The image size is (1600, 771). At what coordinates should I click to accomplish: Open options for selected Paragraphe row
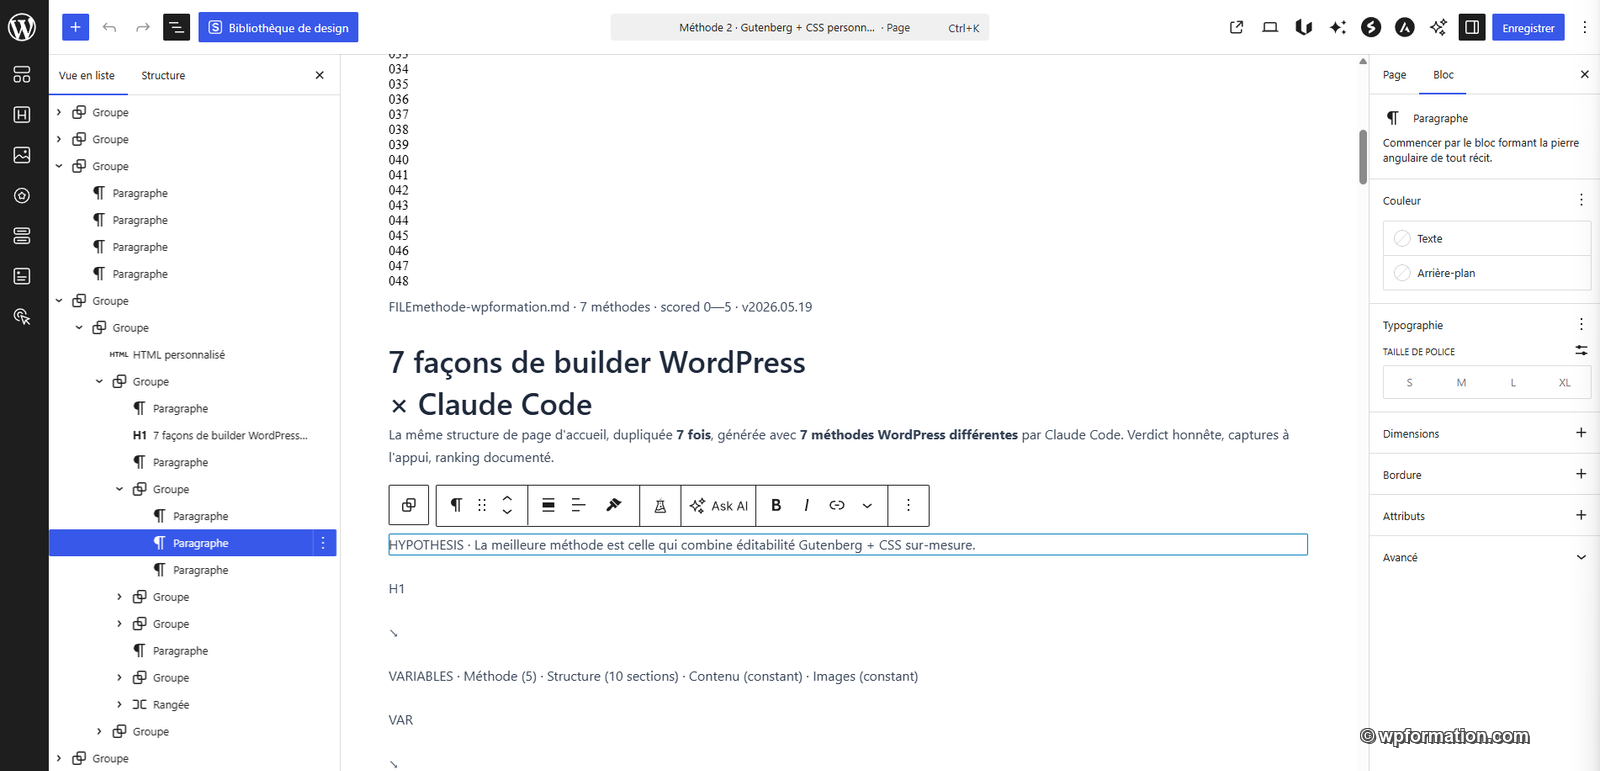coord(323,543)
